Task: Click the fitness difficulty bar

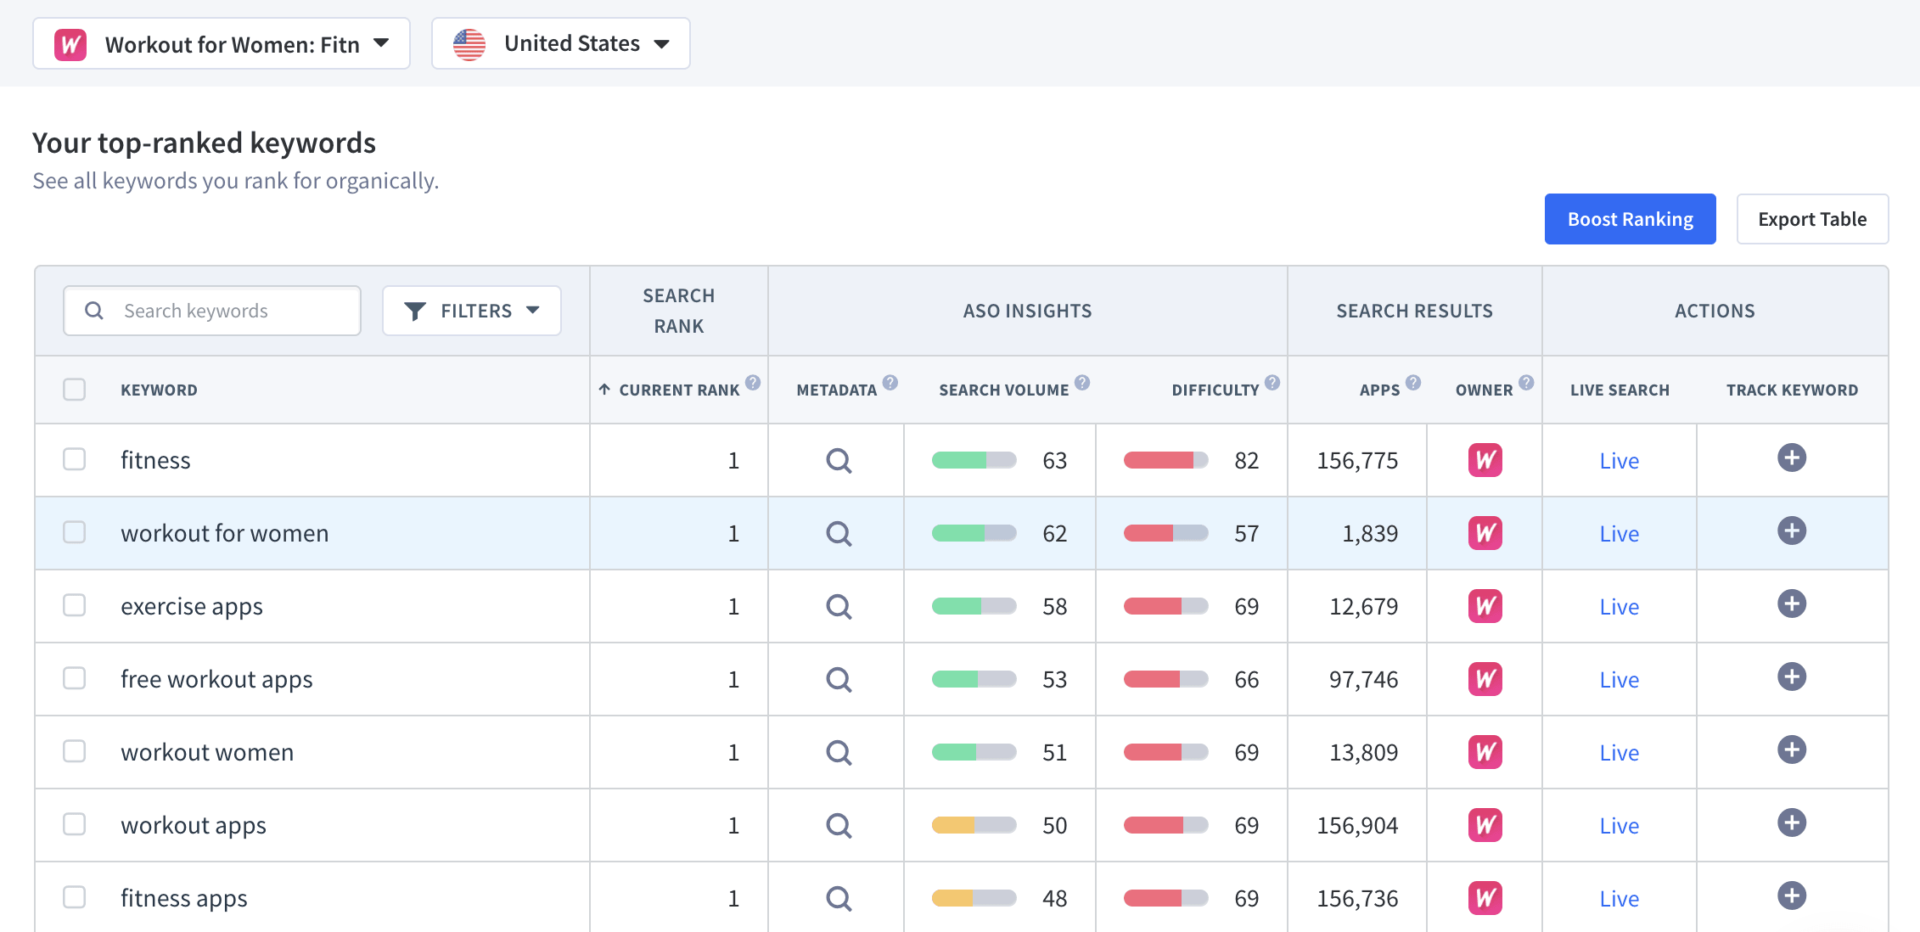Action: 1165,460
